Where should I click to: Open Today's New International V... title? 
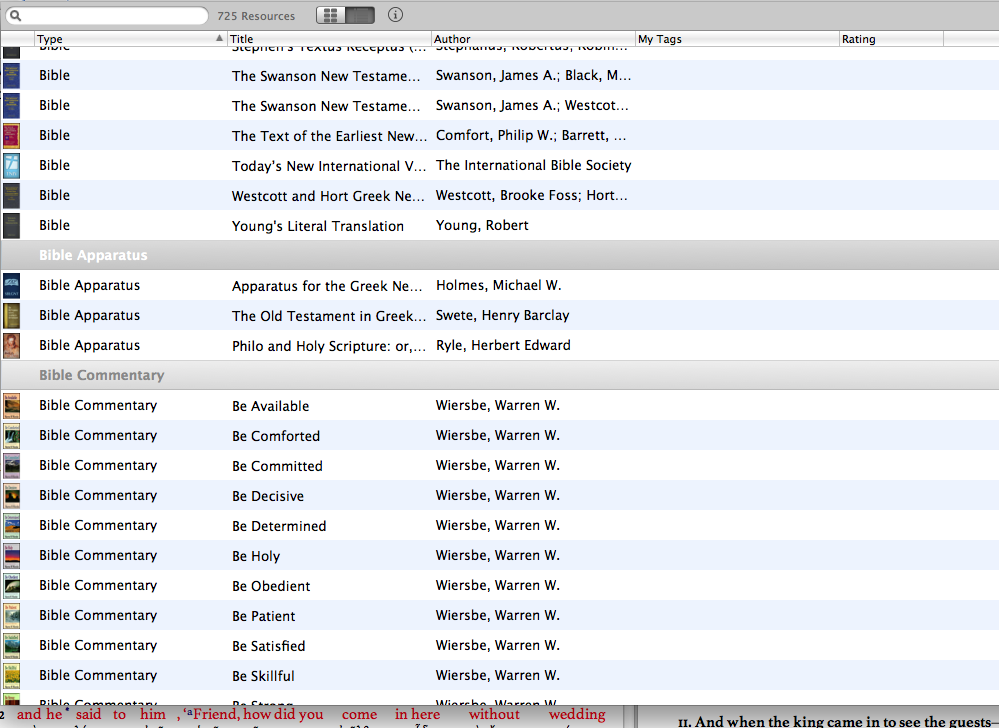click(x=329, y=166)
